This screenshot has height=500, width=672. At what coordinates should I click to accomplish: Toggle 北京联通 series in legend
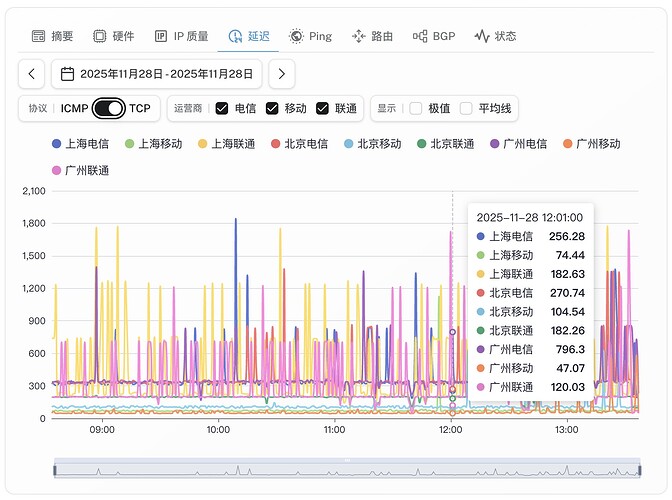(x=445, y=144)
